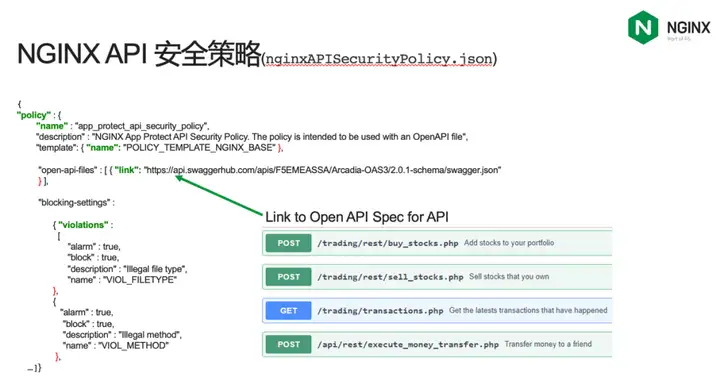
Task: Click the green "violations" key
Action: pos(83,225)
